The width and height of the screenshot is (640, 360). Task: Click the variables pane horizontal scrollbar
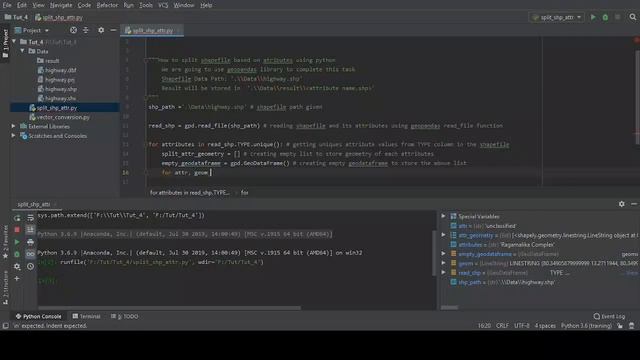(449, 307)
